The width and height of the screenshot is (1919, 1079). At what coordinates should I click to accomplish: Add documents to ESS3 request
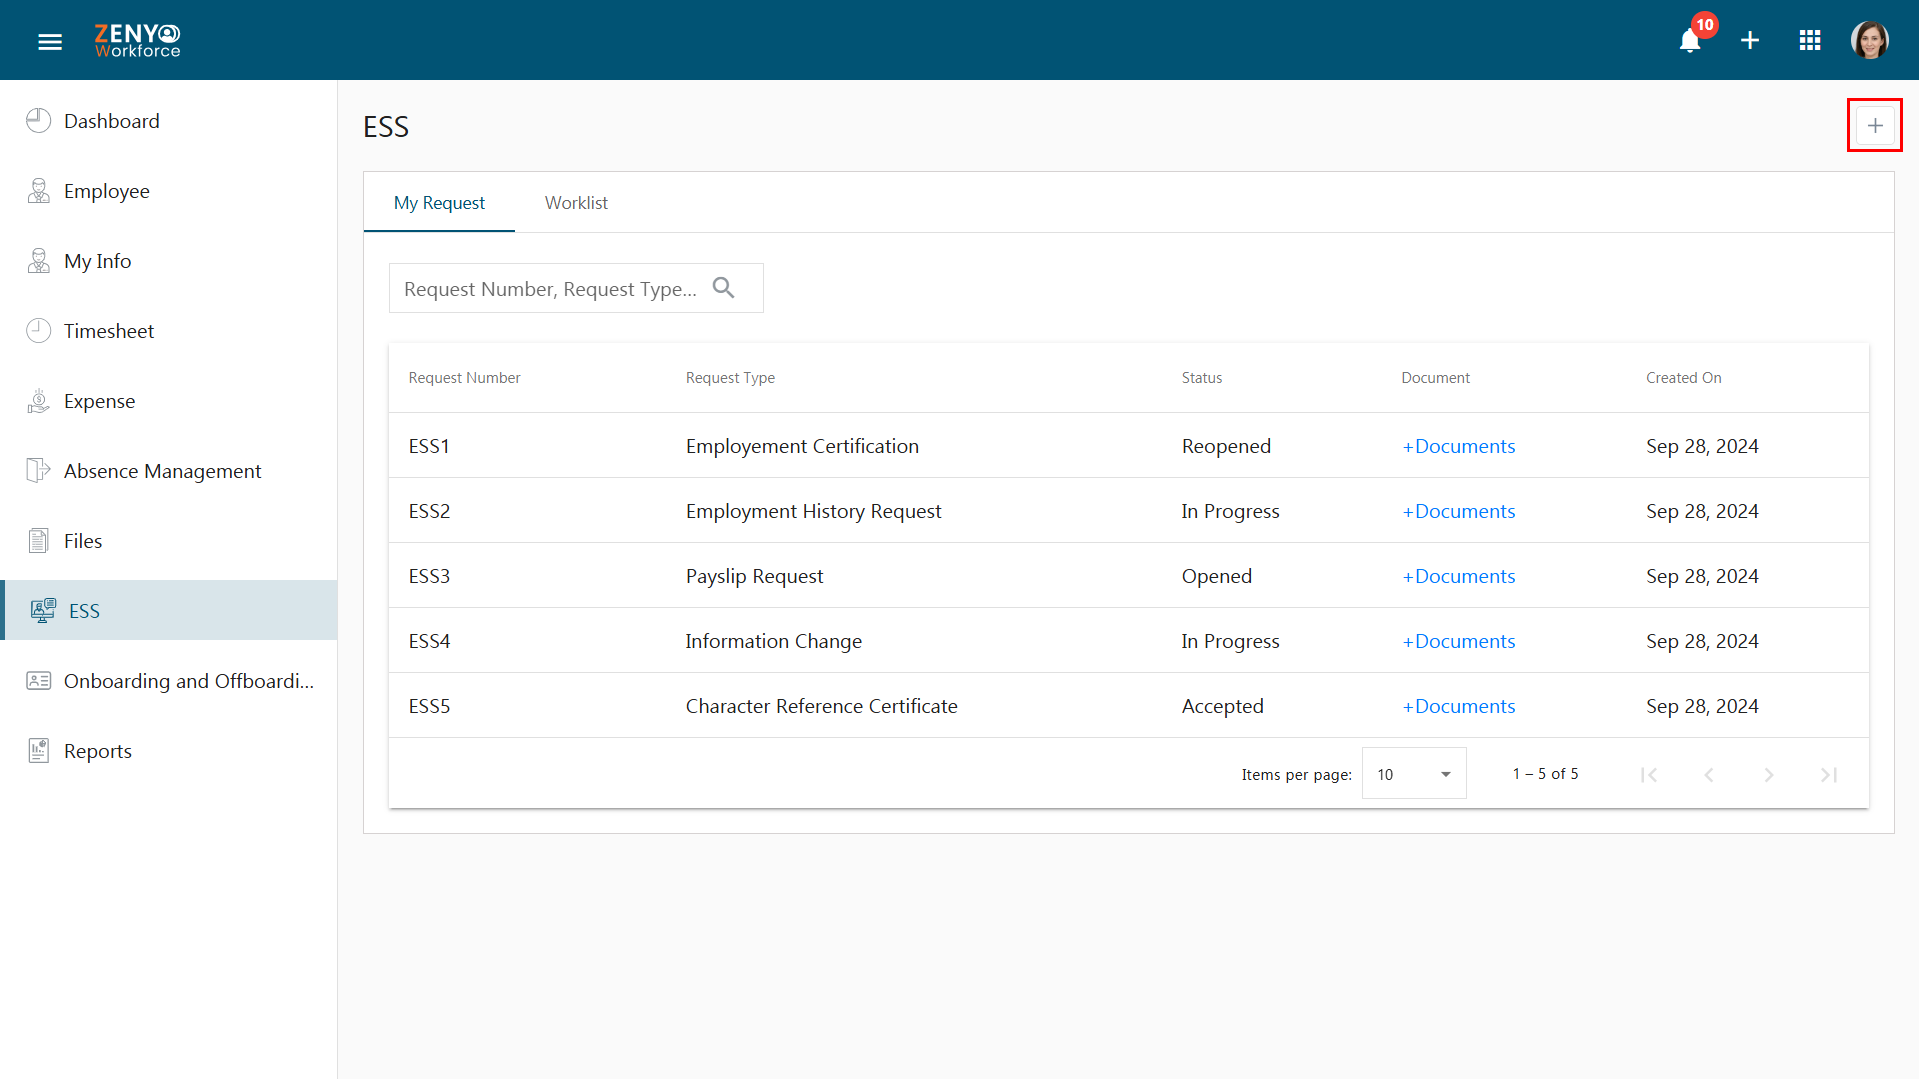point(1458,576)
